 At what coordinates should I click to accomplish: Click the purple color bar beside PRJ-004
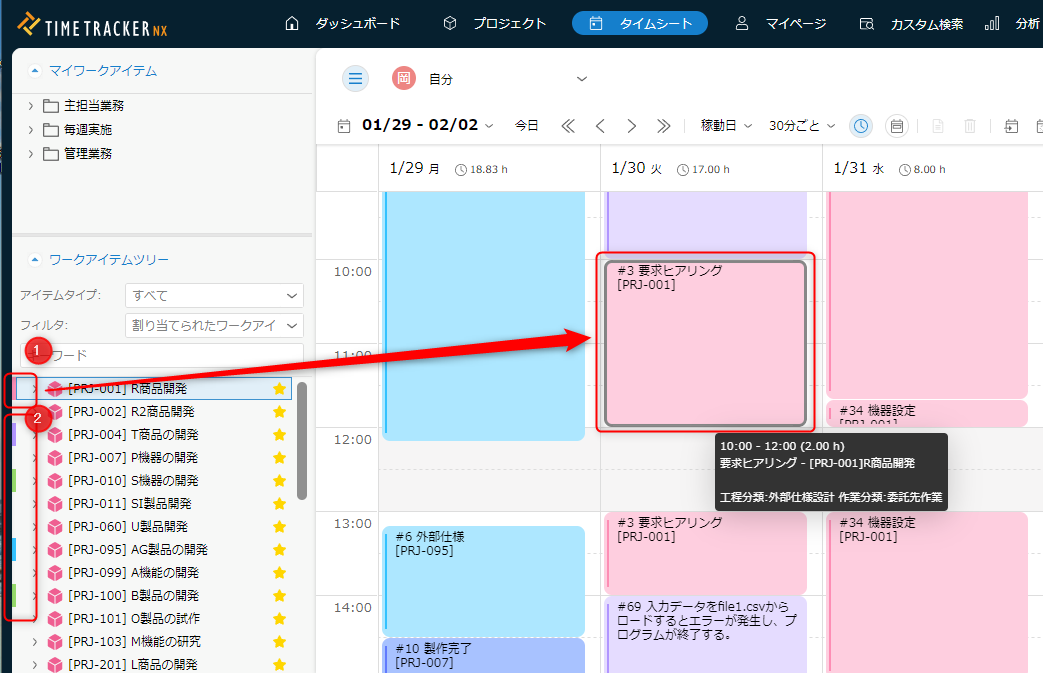[14, 435]
